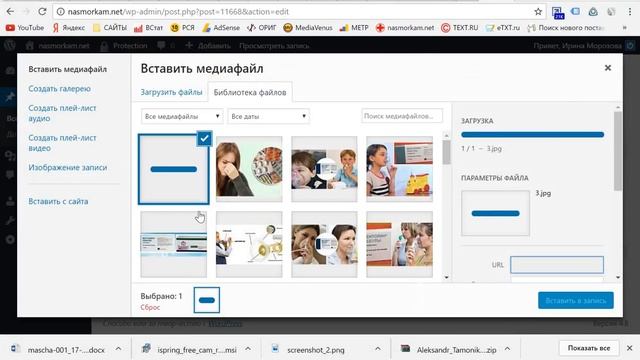This screenshot has width=640, height=360.
Task: Select Создать галерею in the left menu
Action: click(x=59, y=89)
